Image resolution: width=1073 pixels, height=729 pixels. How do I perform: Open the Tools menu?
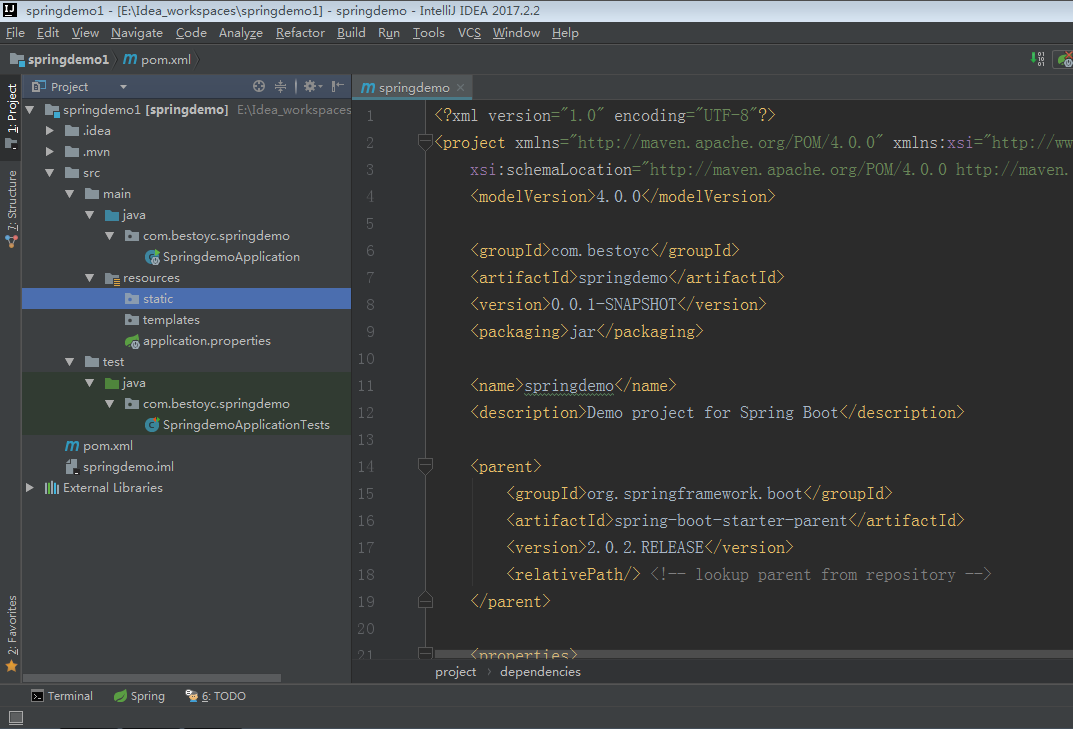(x=428, y=33)
